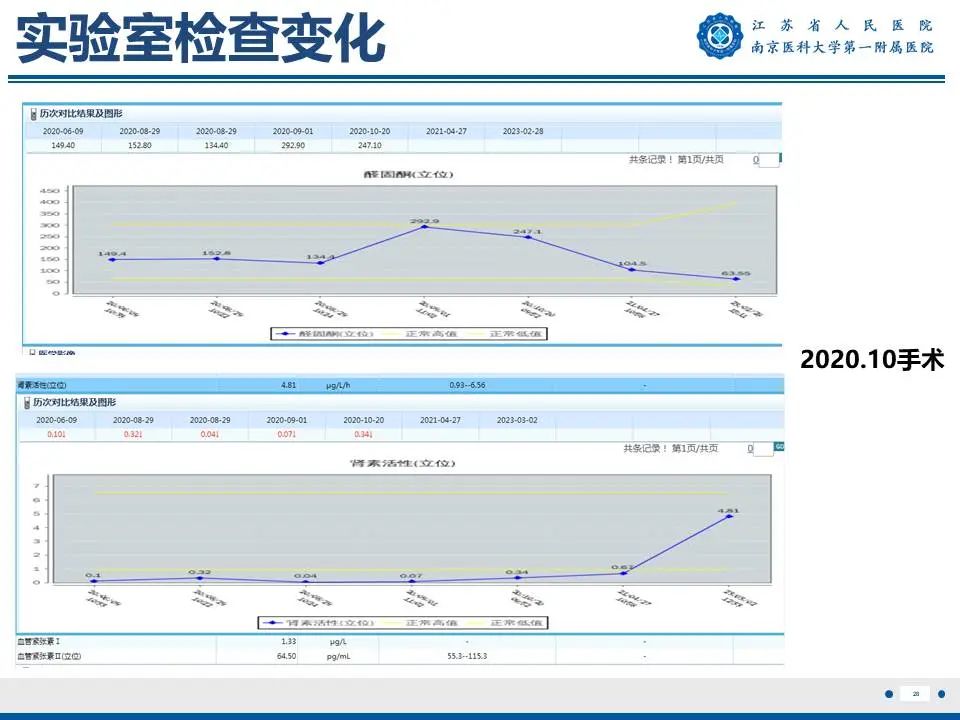This screenshot has height=720, width=960.
Task: Select the 247.10 value cell
Action: [370, 146]
